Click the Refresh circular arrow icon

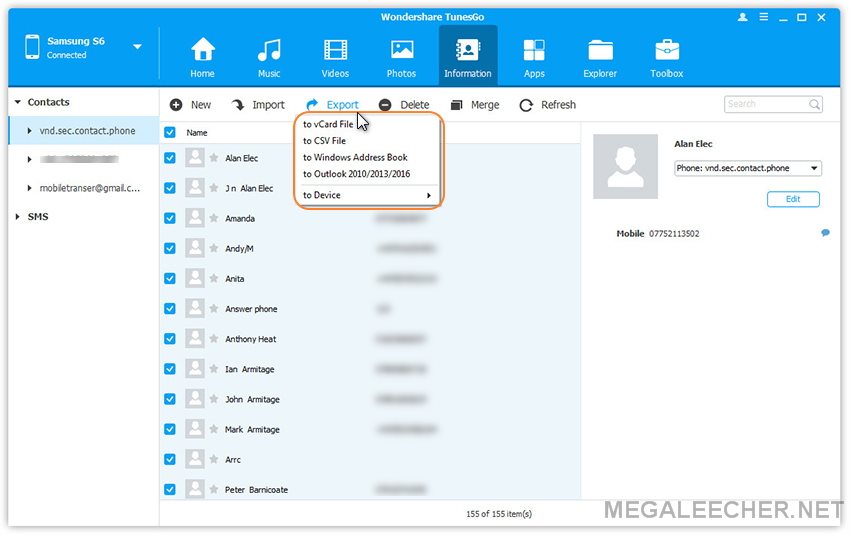click(526, 105)
